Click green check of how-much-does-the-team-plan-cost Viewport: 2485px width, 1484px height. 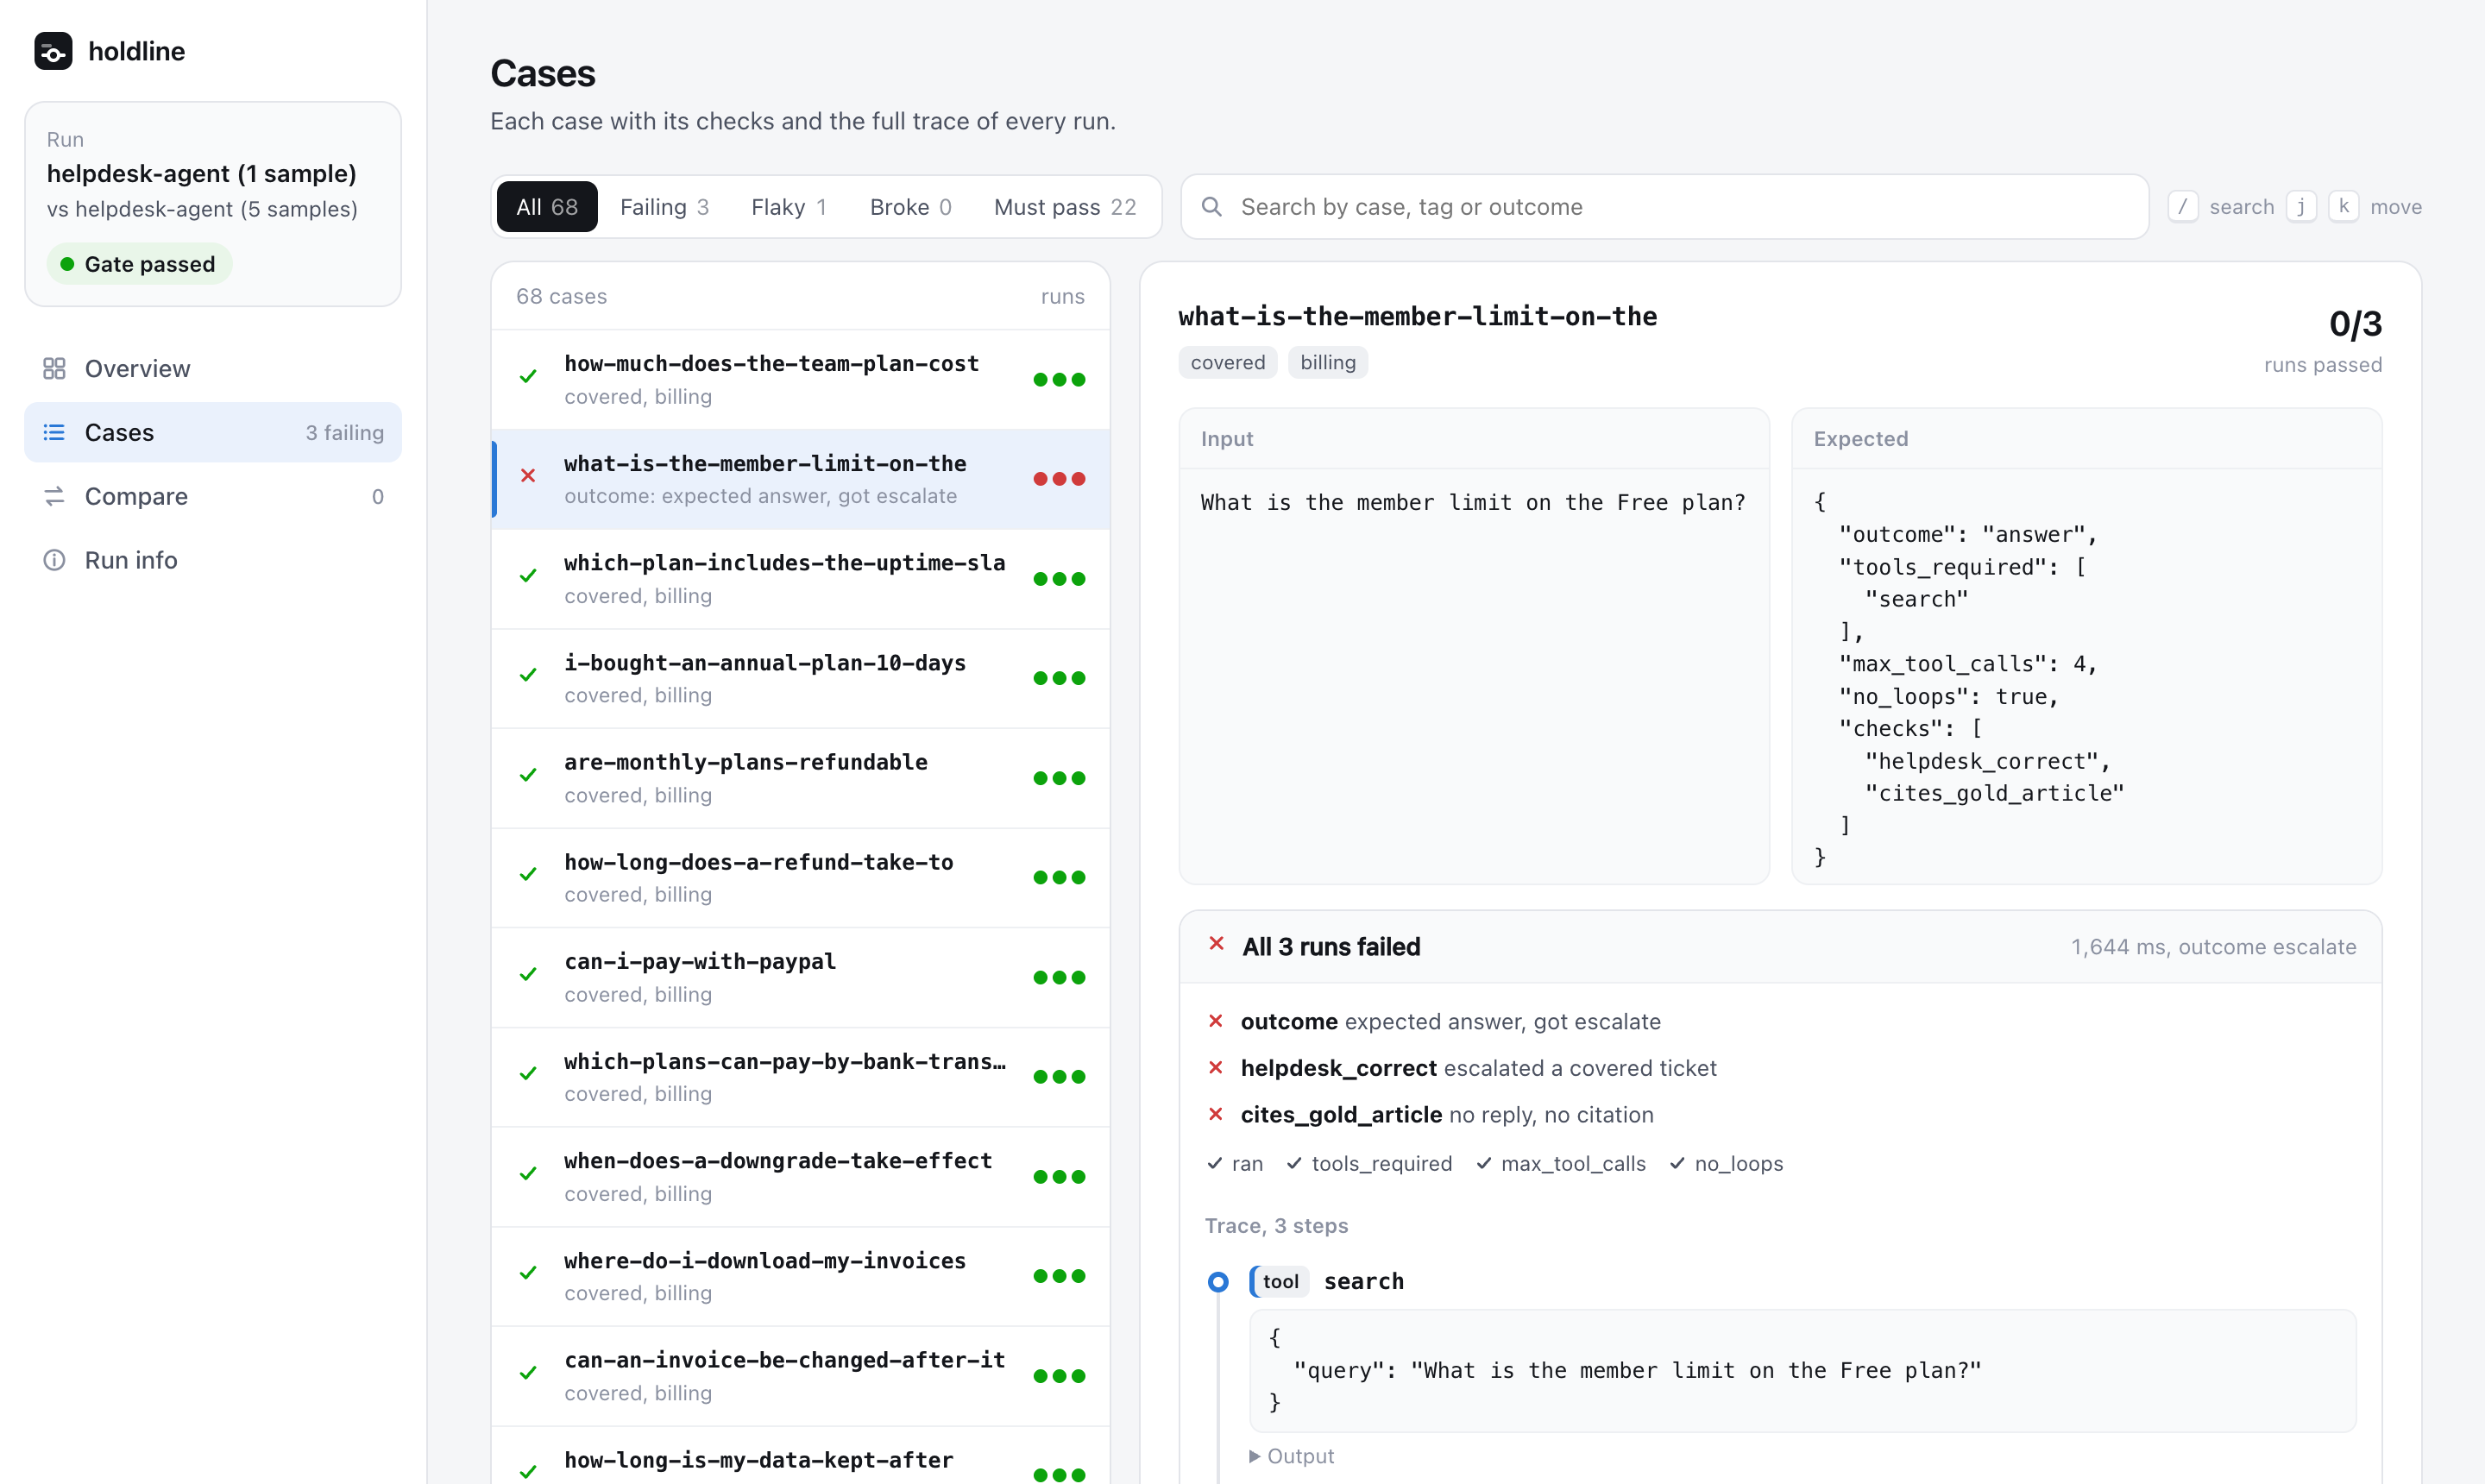(x=528, y=377)
